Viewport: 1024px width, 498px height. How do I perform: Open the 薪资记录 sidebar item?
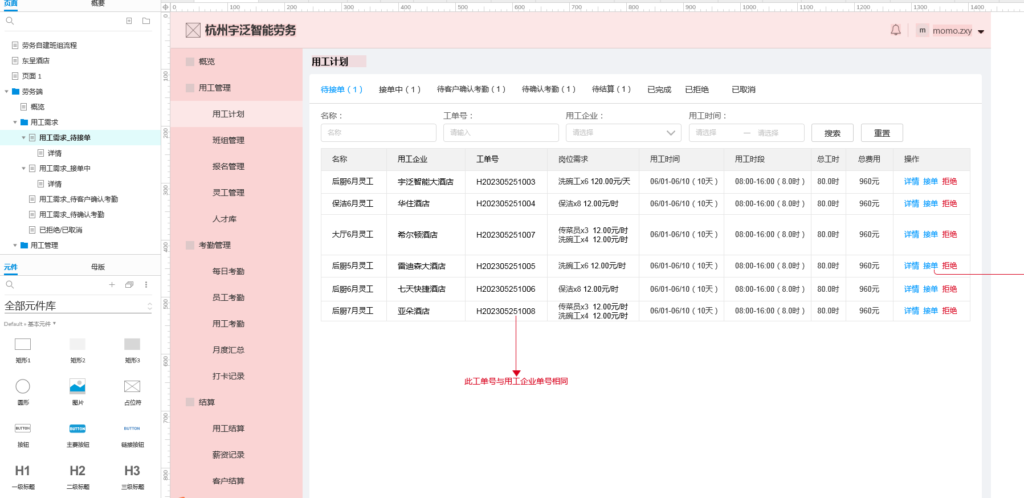point(228,455)
